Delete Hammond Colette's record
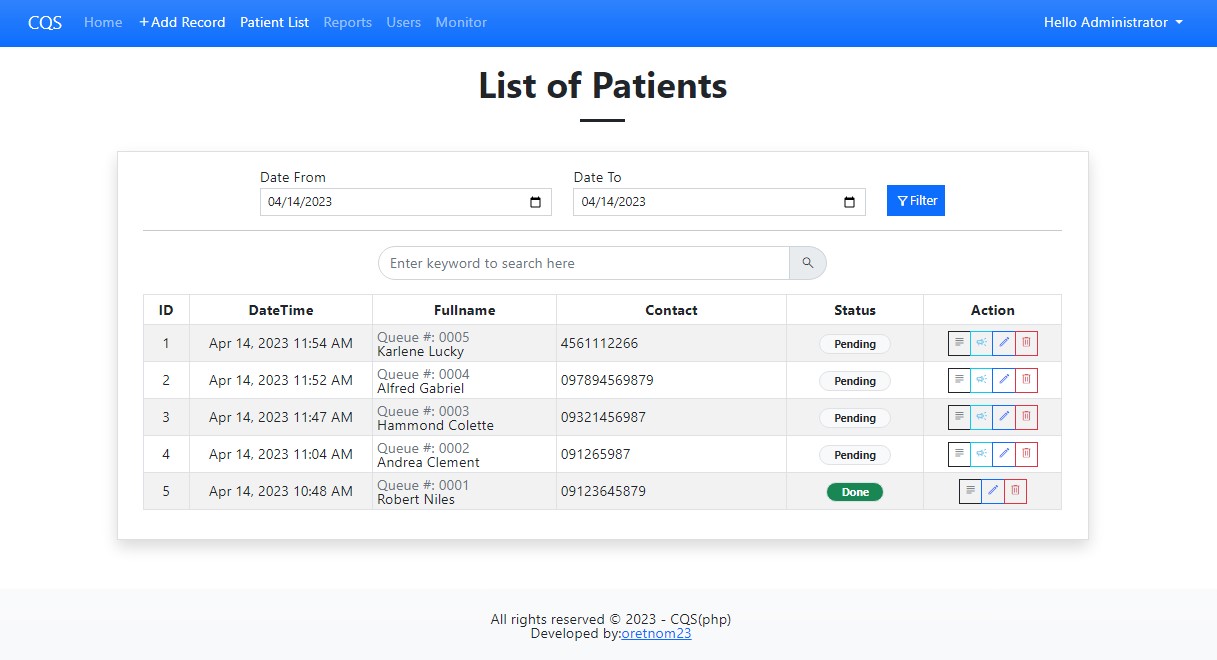 (x=1026, y=417)
